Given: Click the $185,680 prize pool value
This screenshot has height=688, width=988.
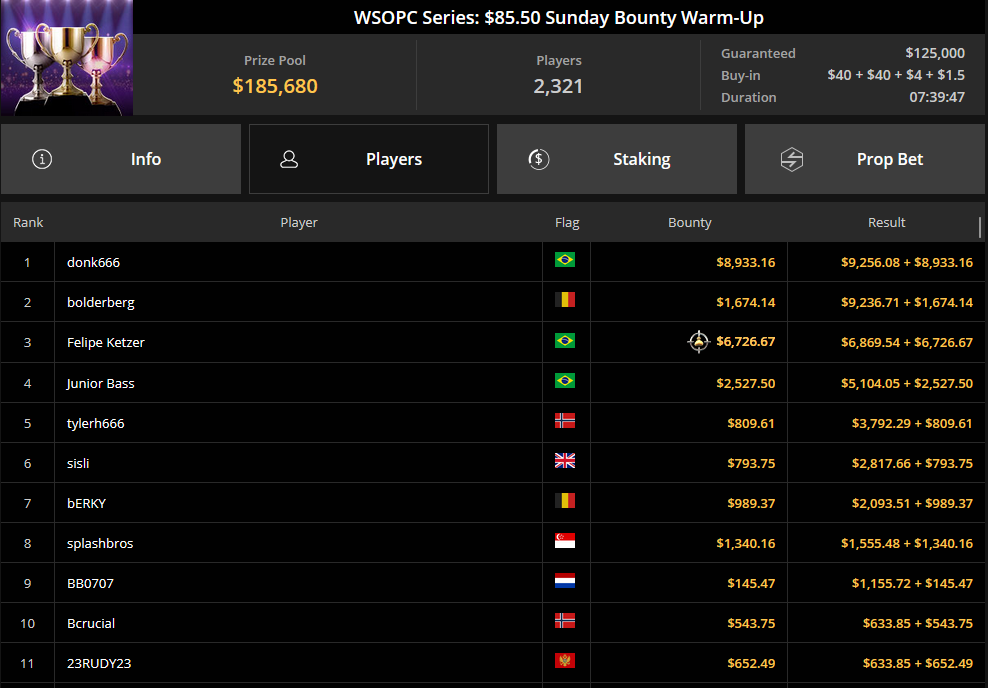Looking at the screenshot, I should click(x=275, y=86).
